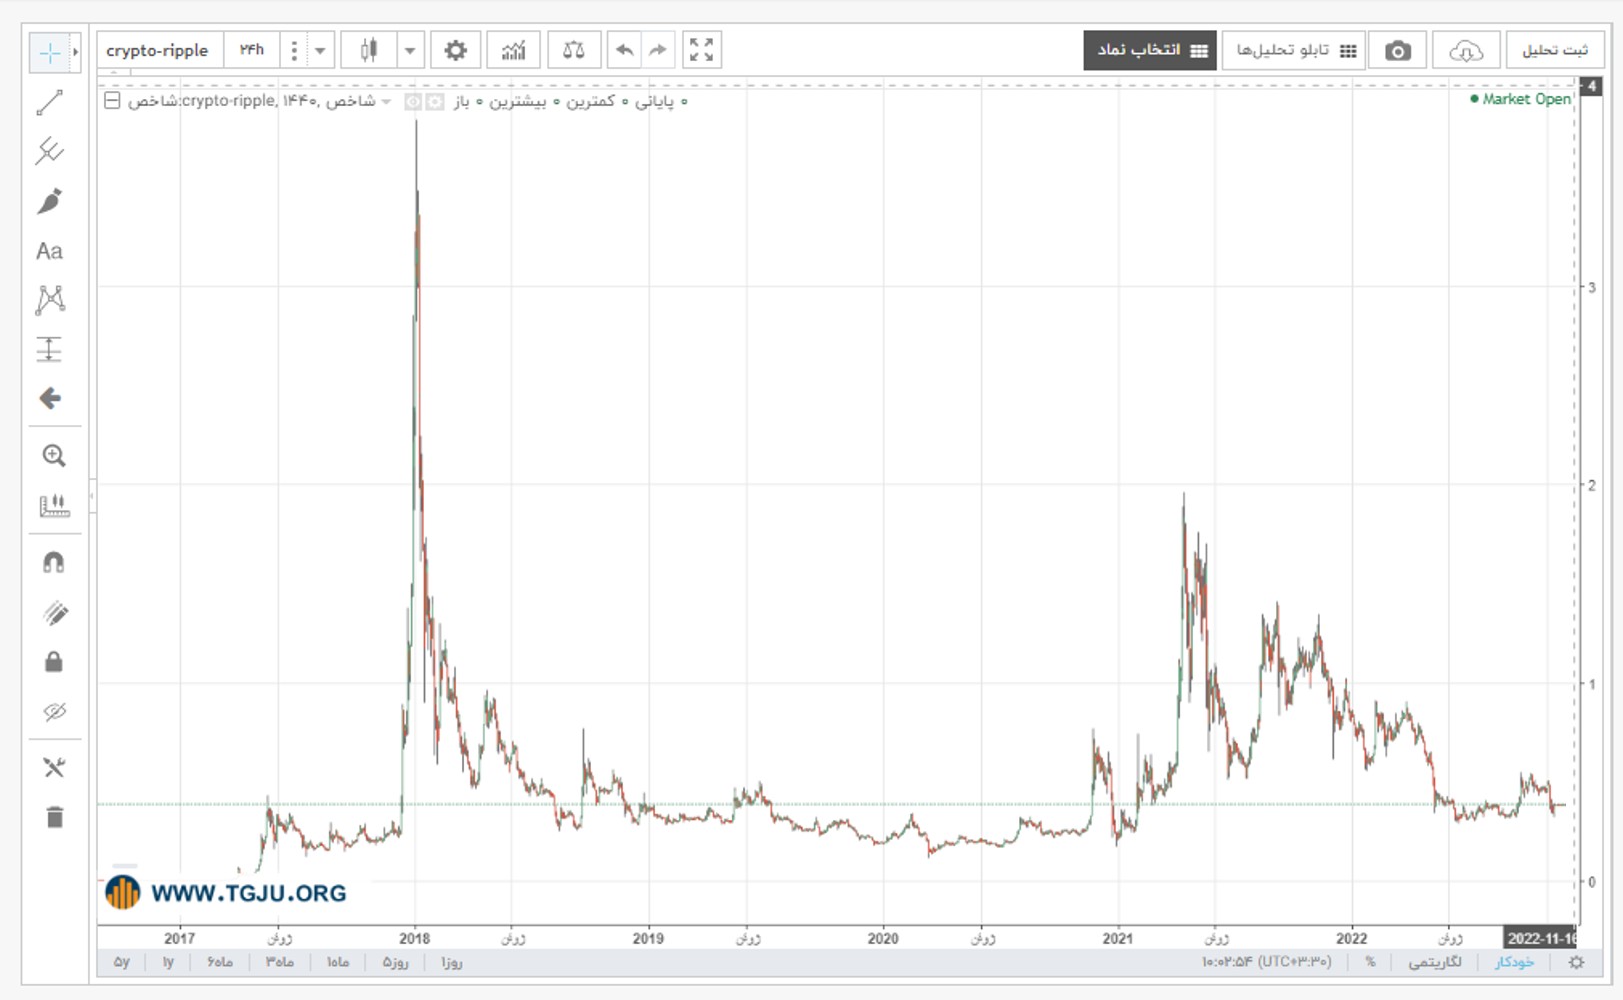The image size is (1623, 1000).
Task: Select the left arrow marker tool
Action: pos(50,399)
